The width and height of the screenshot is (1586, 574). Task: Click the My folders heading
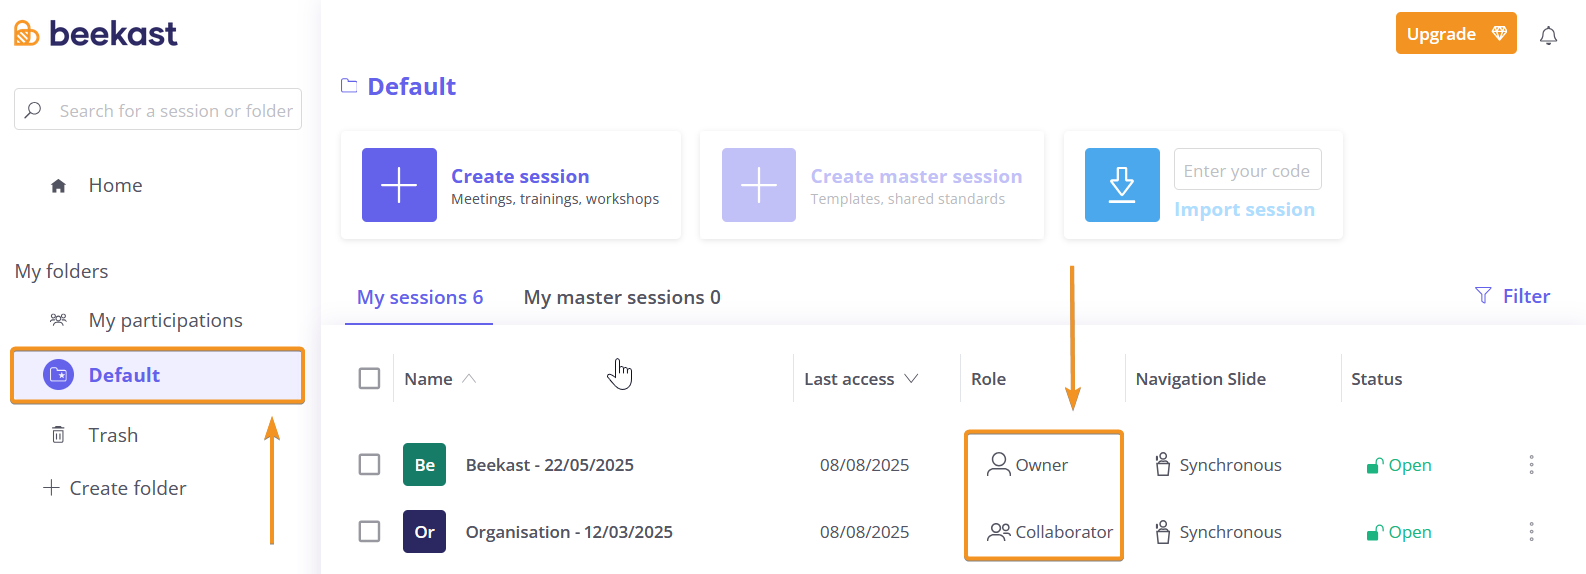(61, 271)
